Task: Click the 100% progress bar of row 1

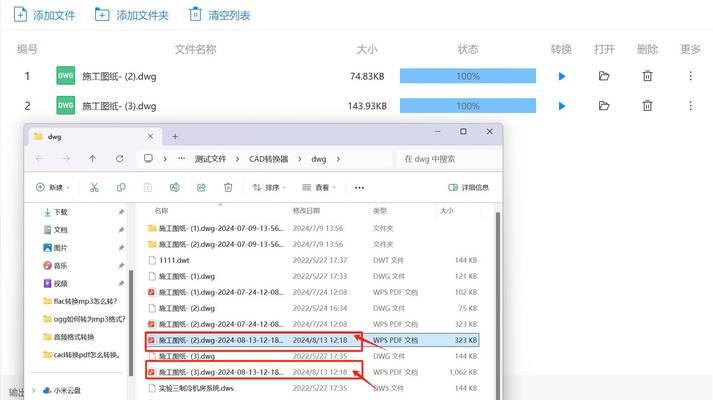Action: point(468,76)
